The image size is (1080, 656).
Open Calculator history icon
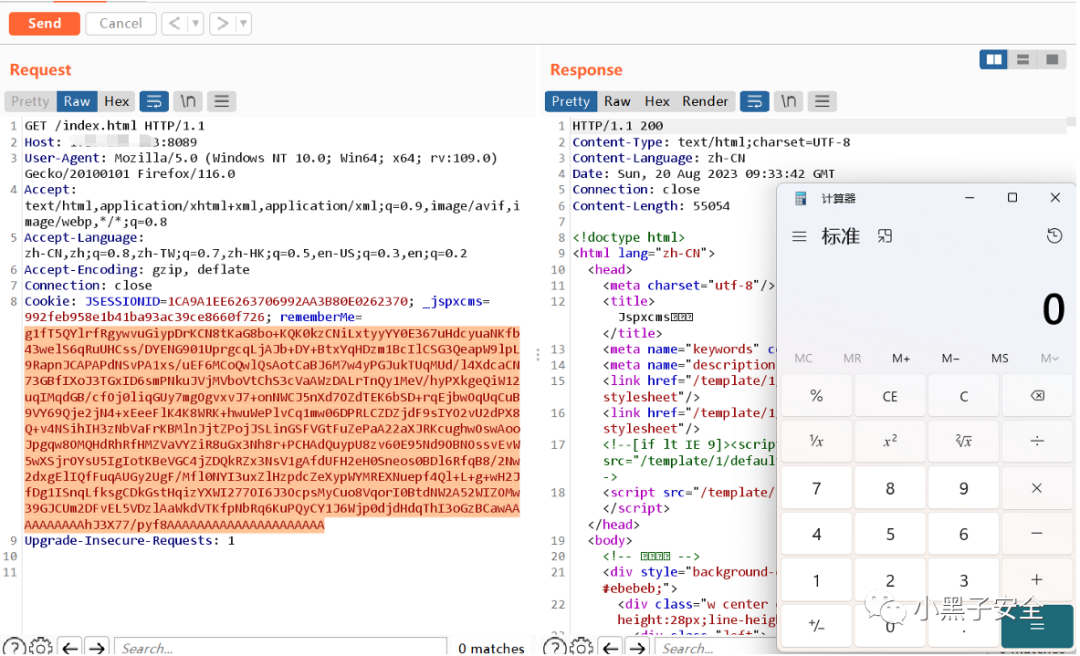[x=1055, y=236]
